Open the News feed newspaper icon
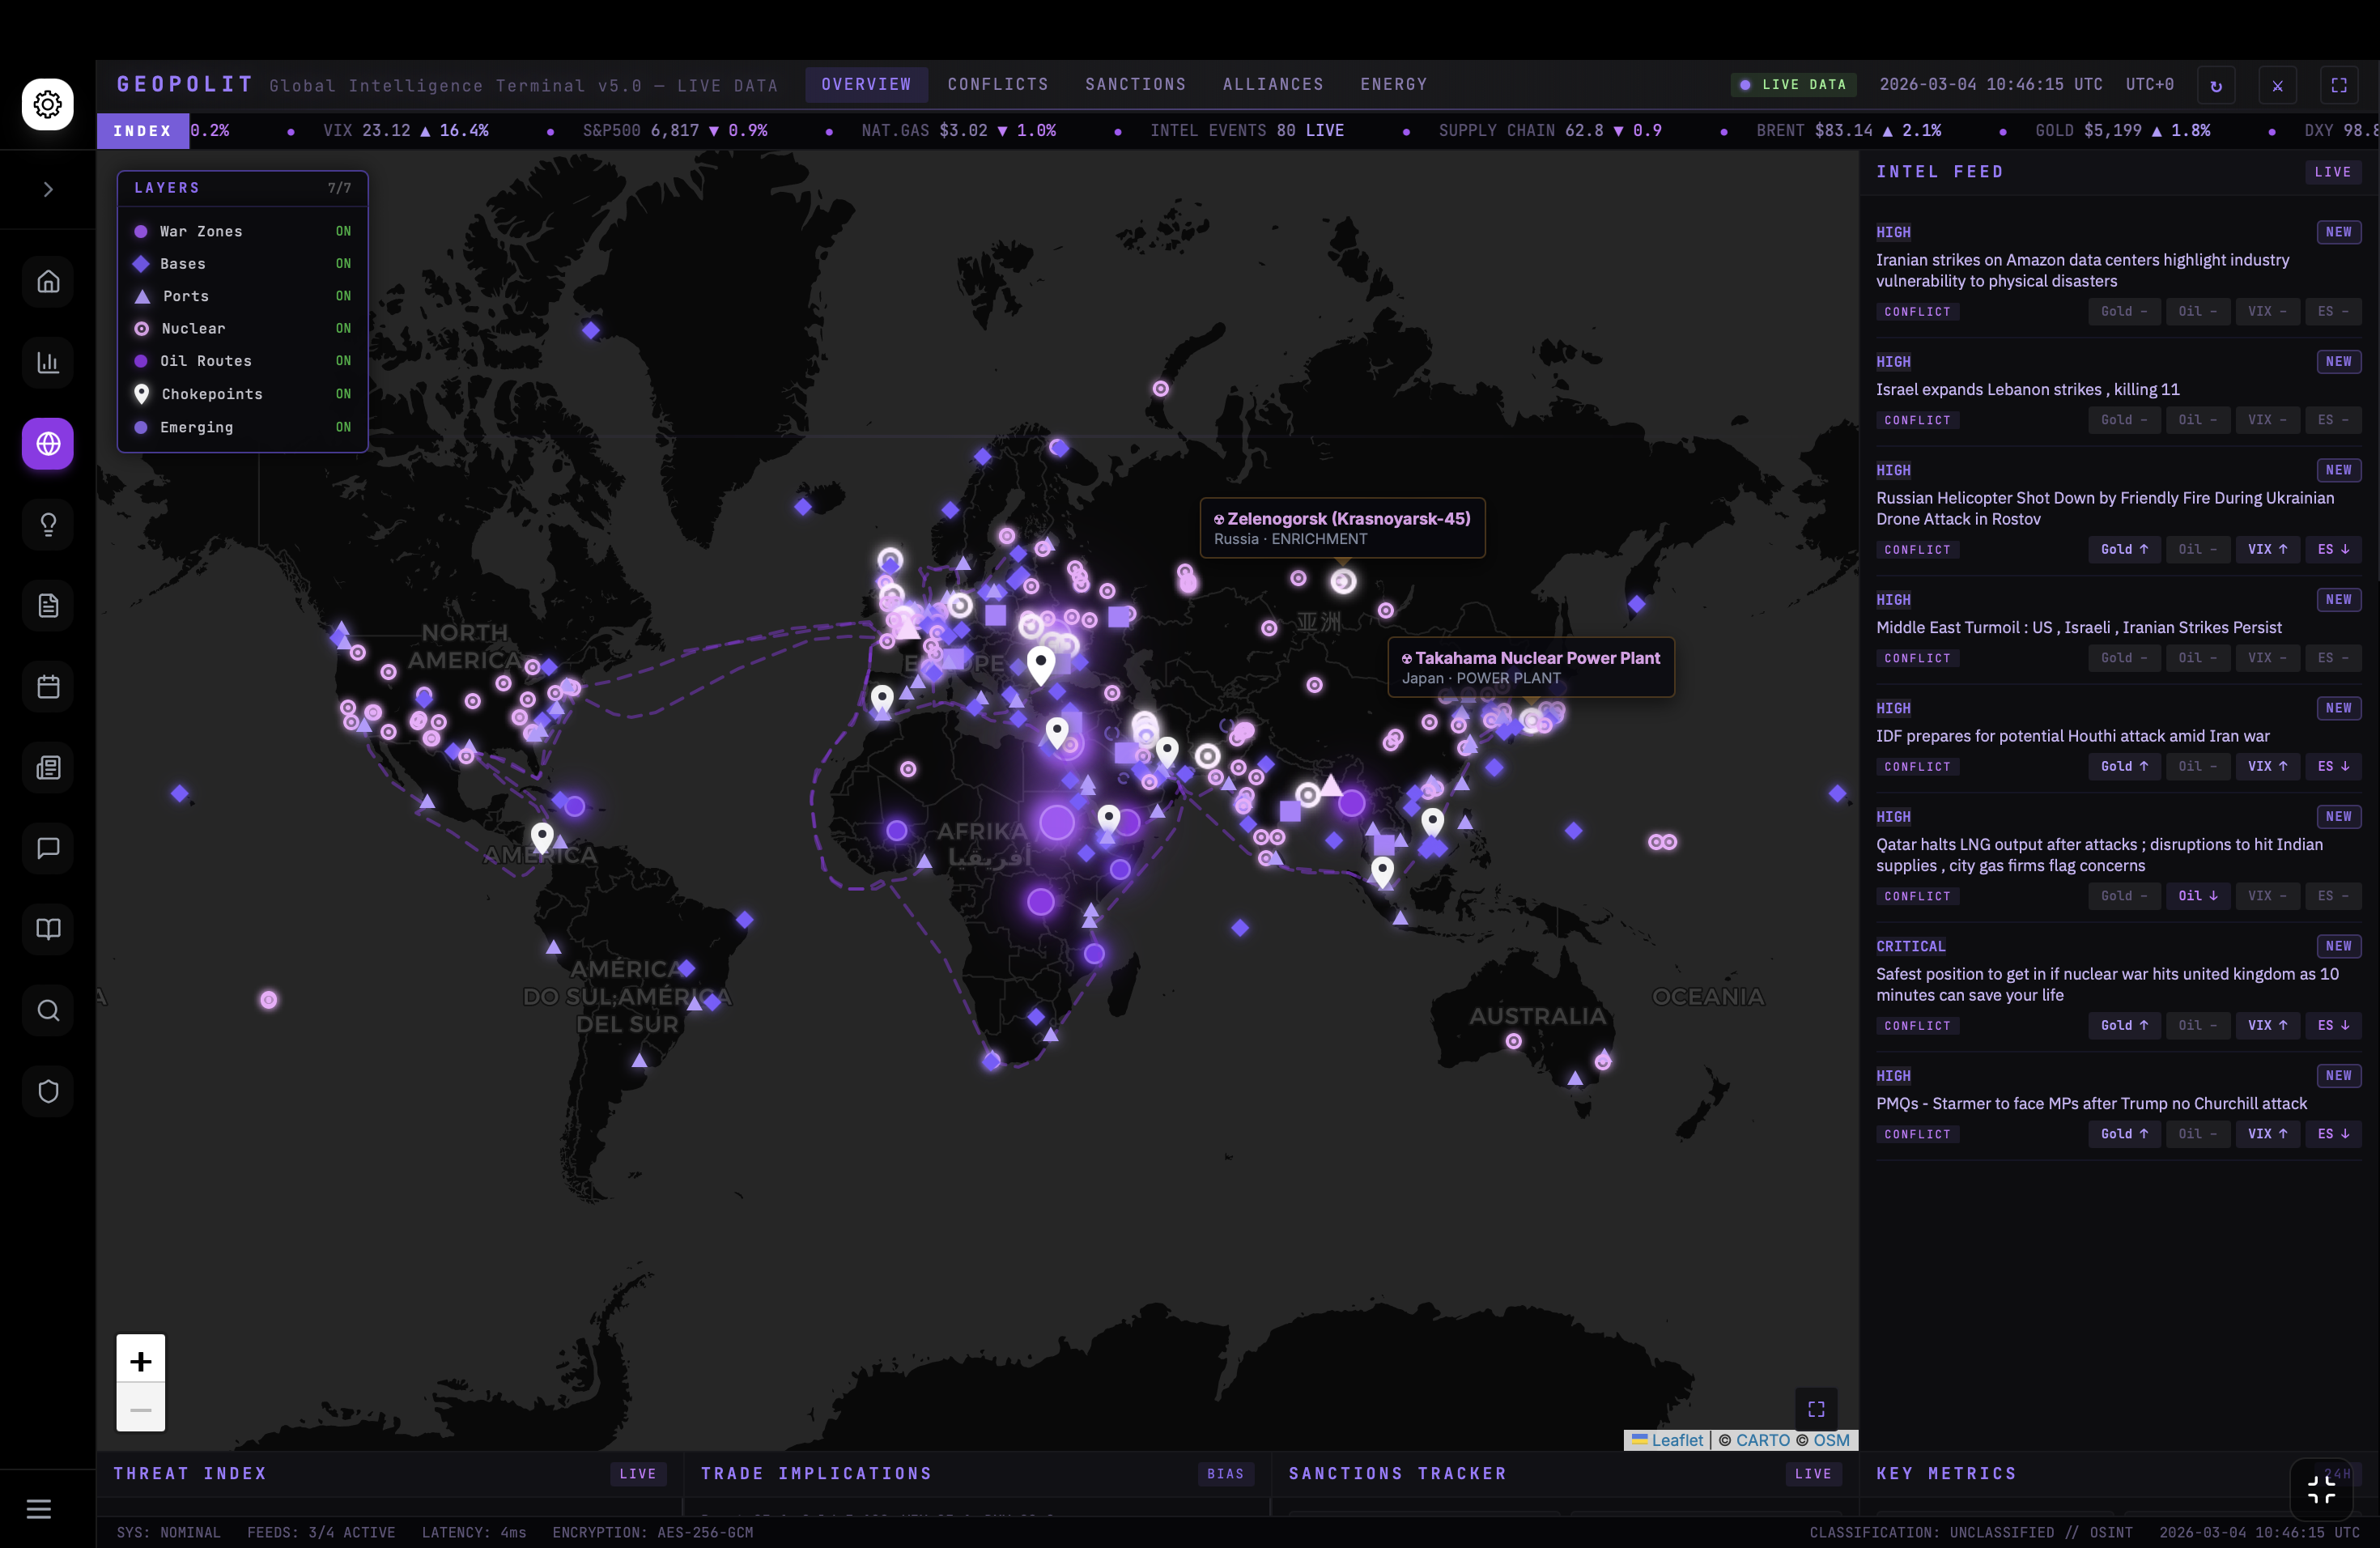 click(47, 768)
